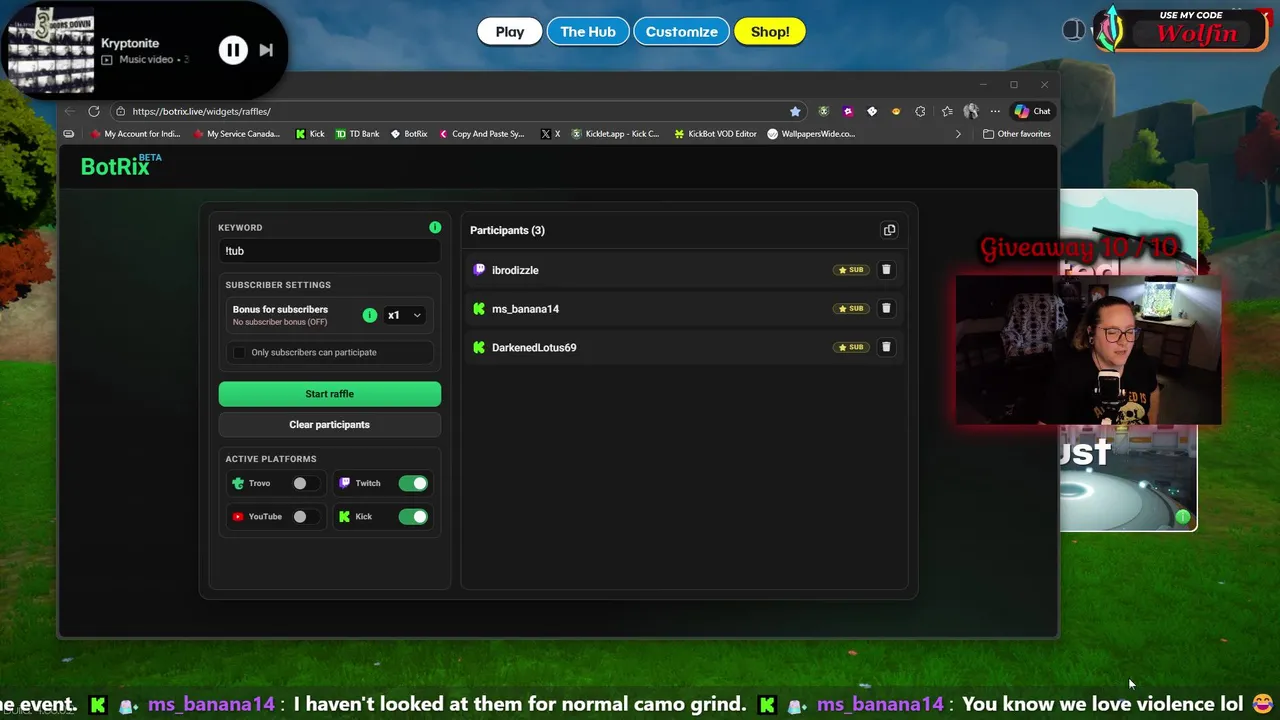
Task: Open the x1 subscriber bonus dropdown
Action: [x=405, y=315]
